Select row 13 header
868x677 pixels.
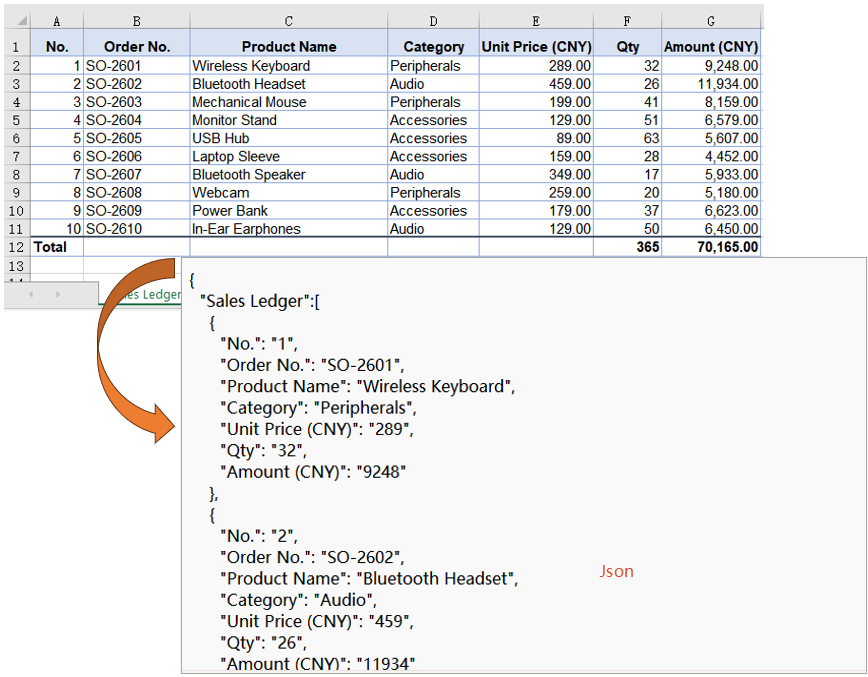click(16, 266)
